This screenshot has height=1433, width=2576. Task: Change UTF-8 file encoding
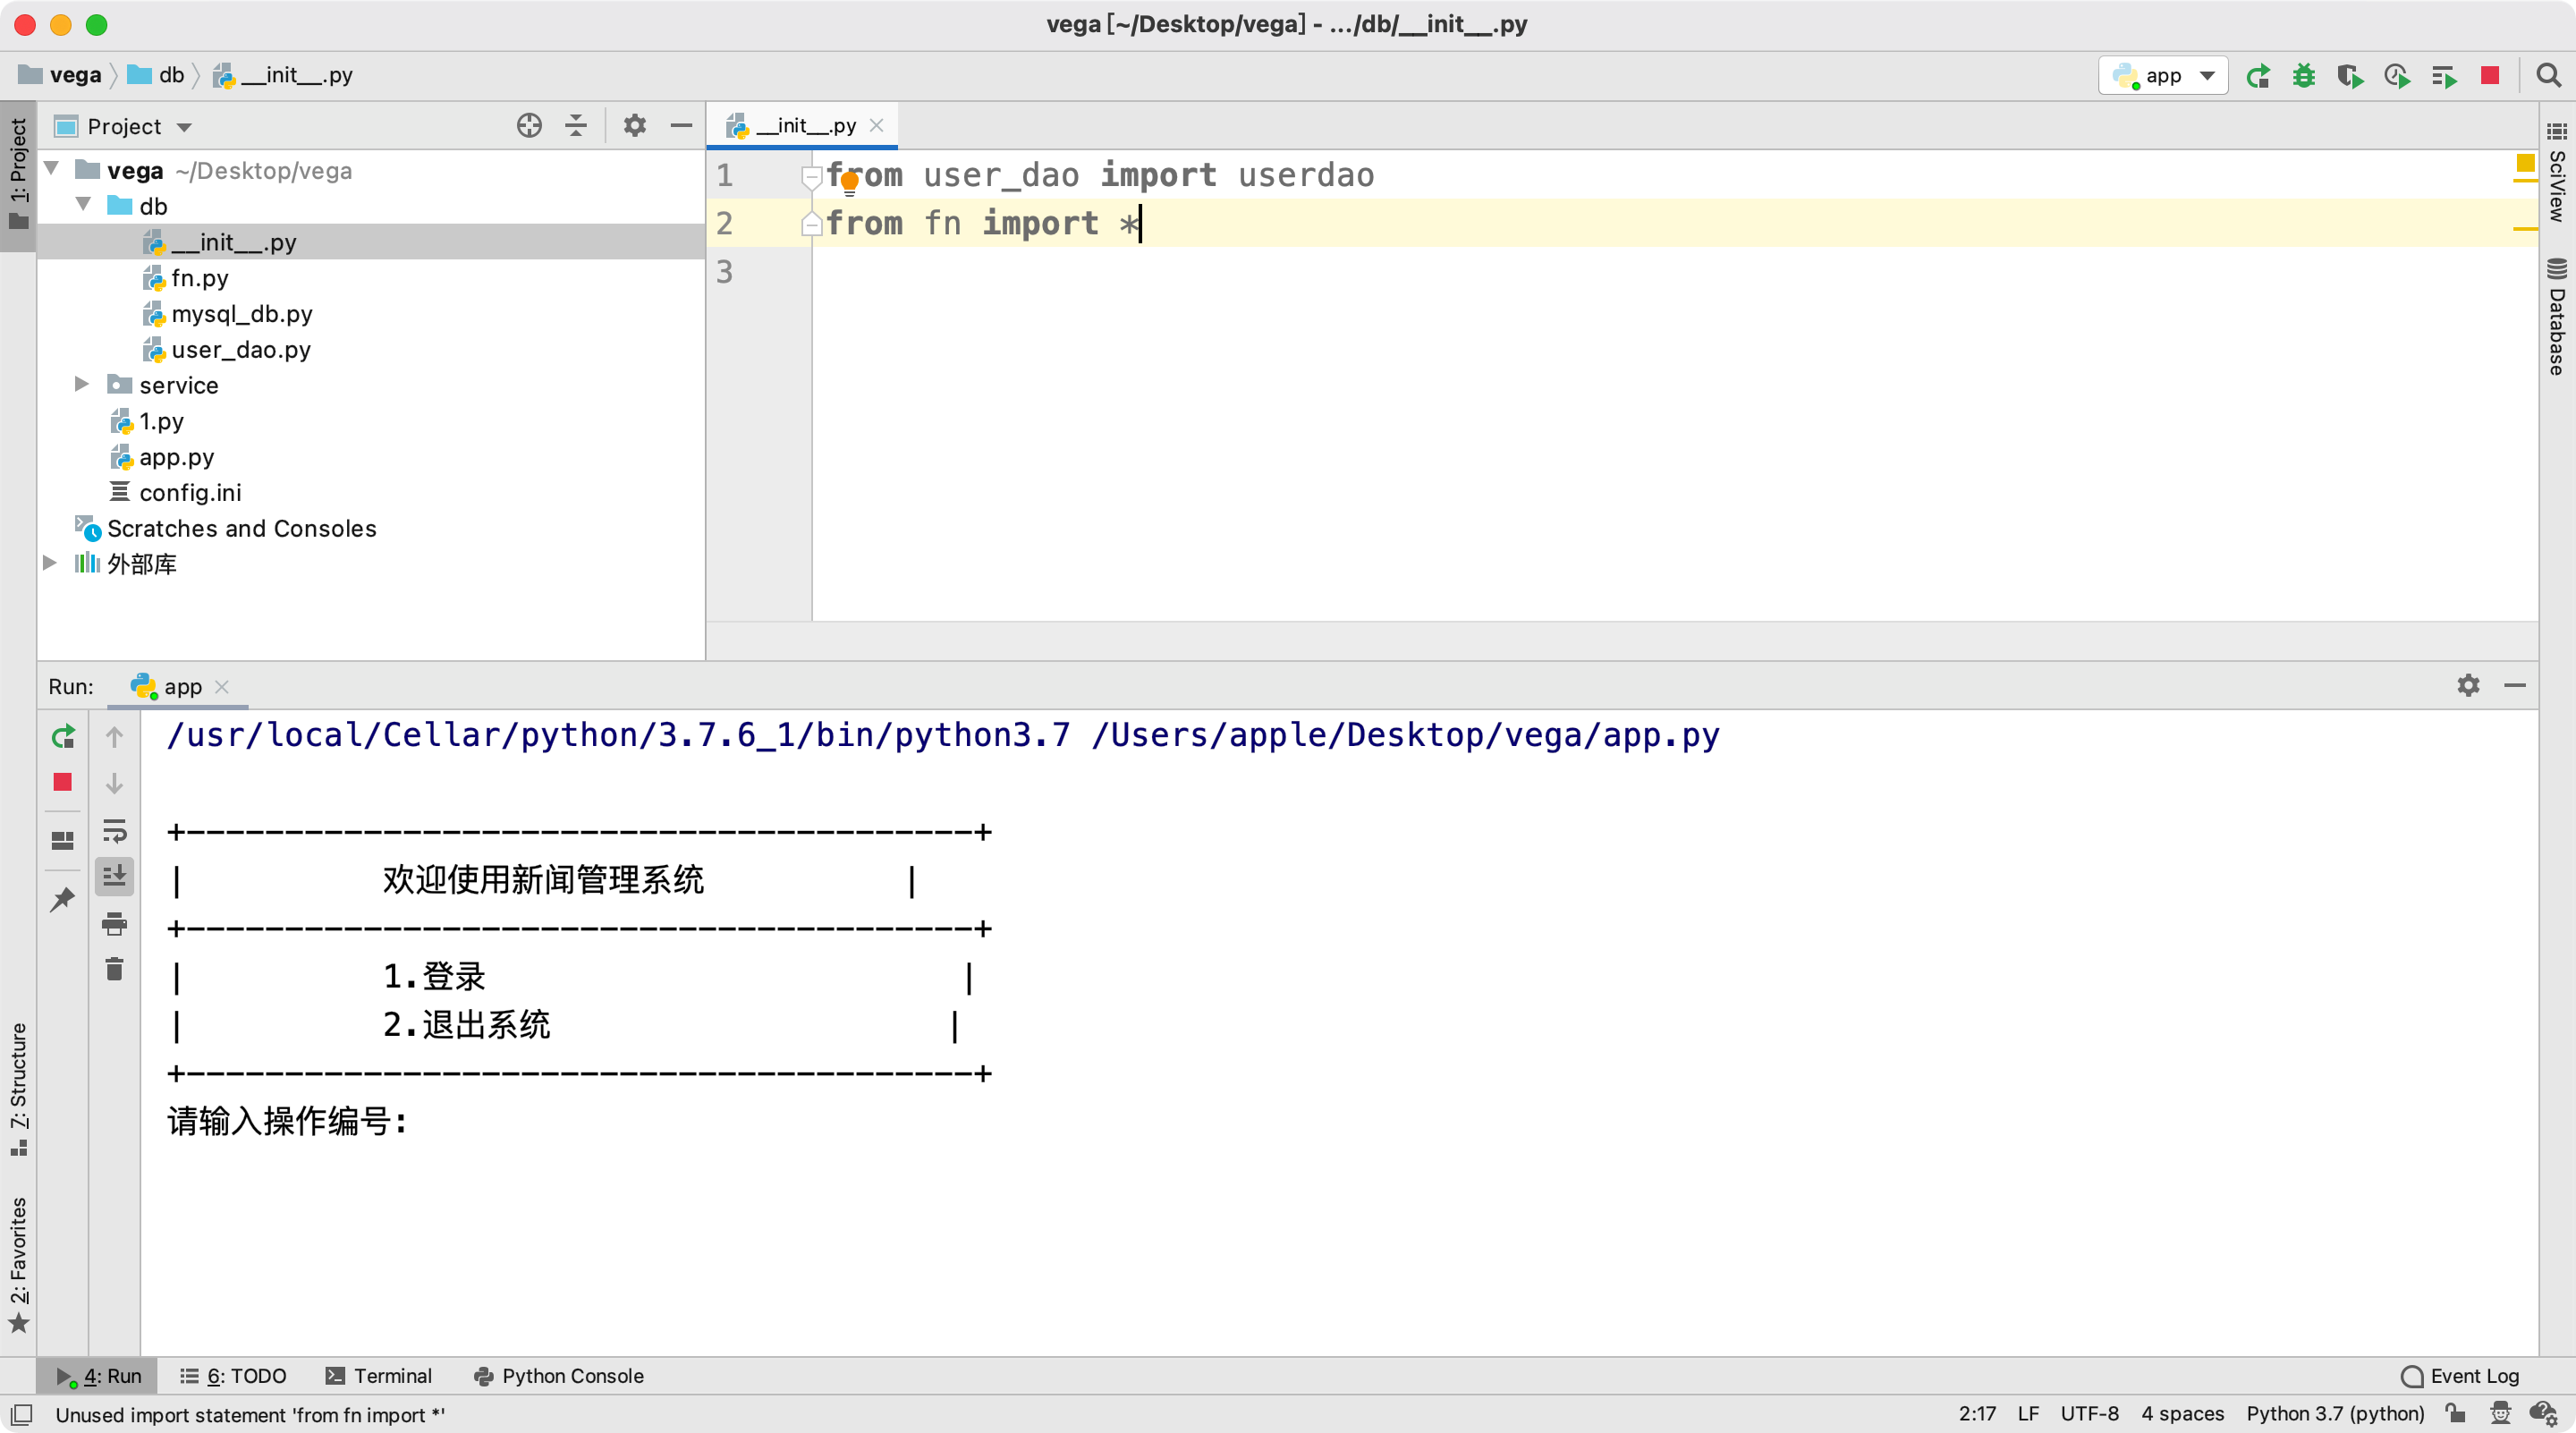tap(2089, 1413)
